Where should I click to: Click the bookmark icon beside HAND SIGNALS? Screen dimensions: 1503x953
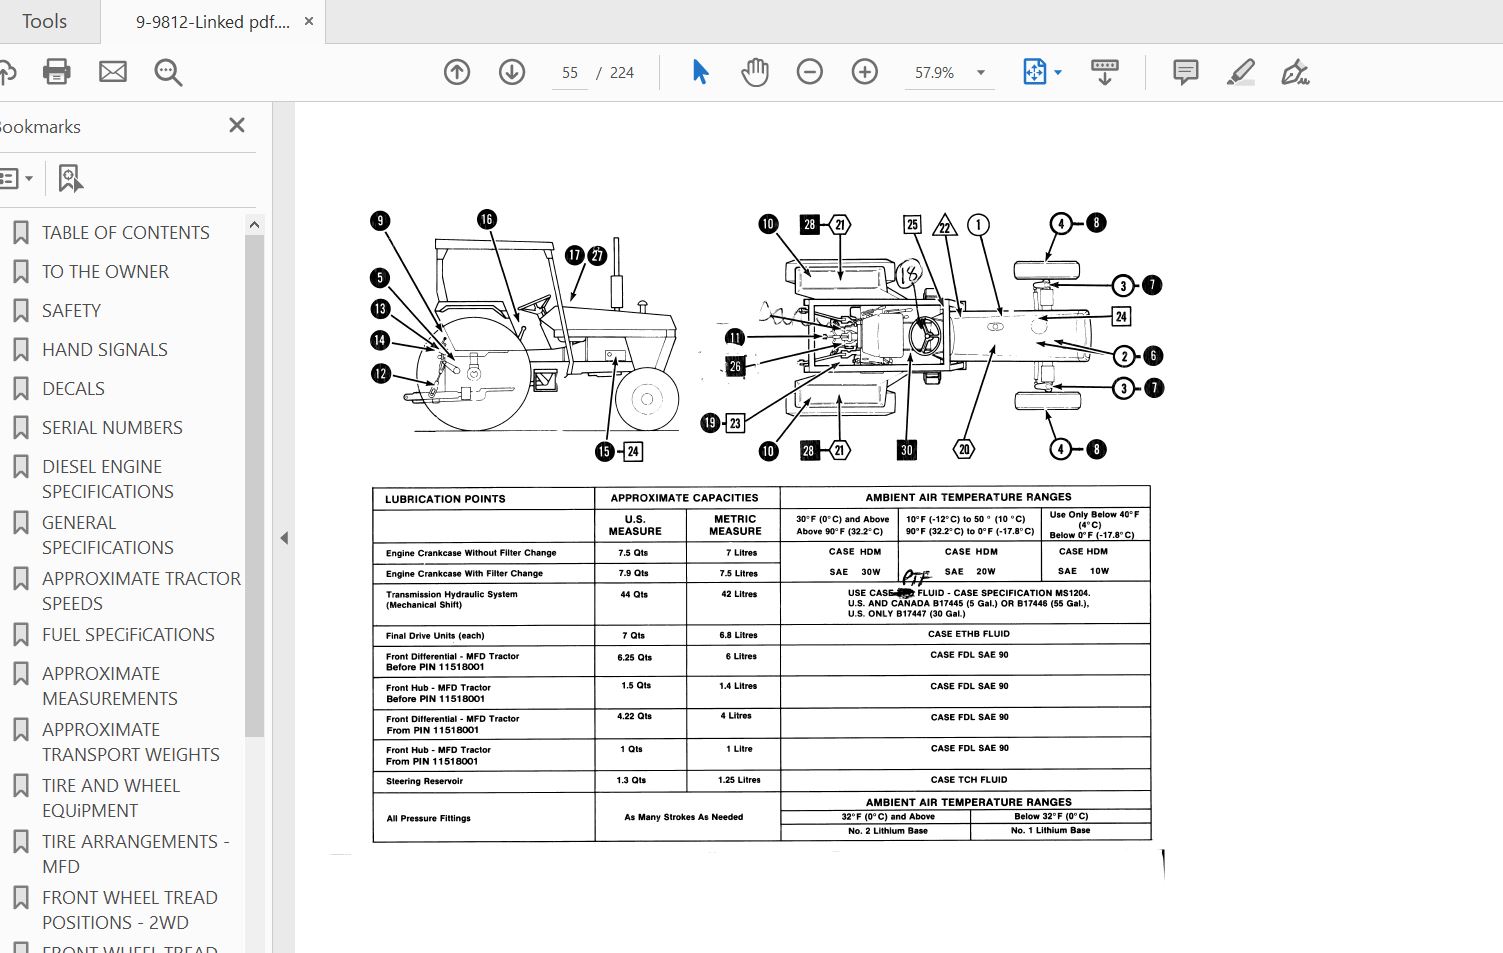pos(20,349)
